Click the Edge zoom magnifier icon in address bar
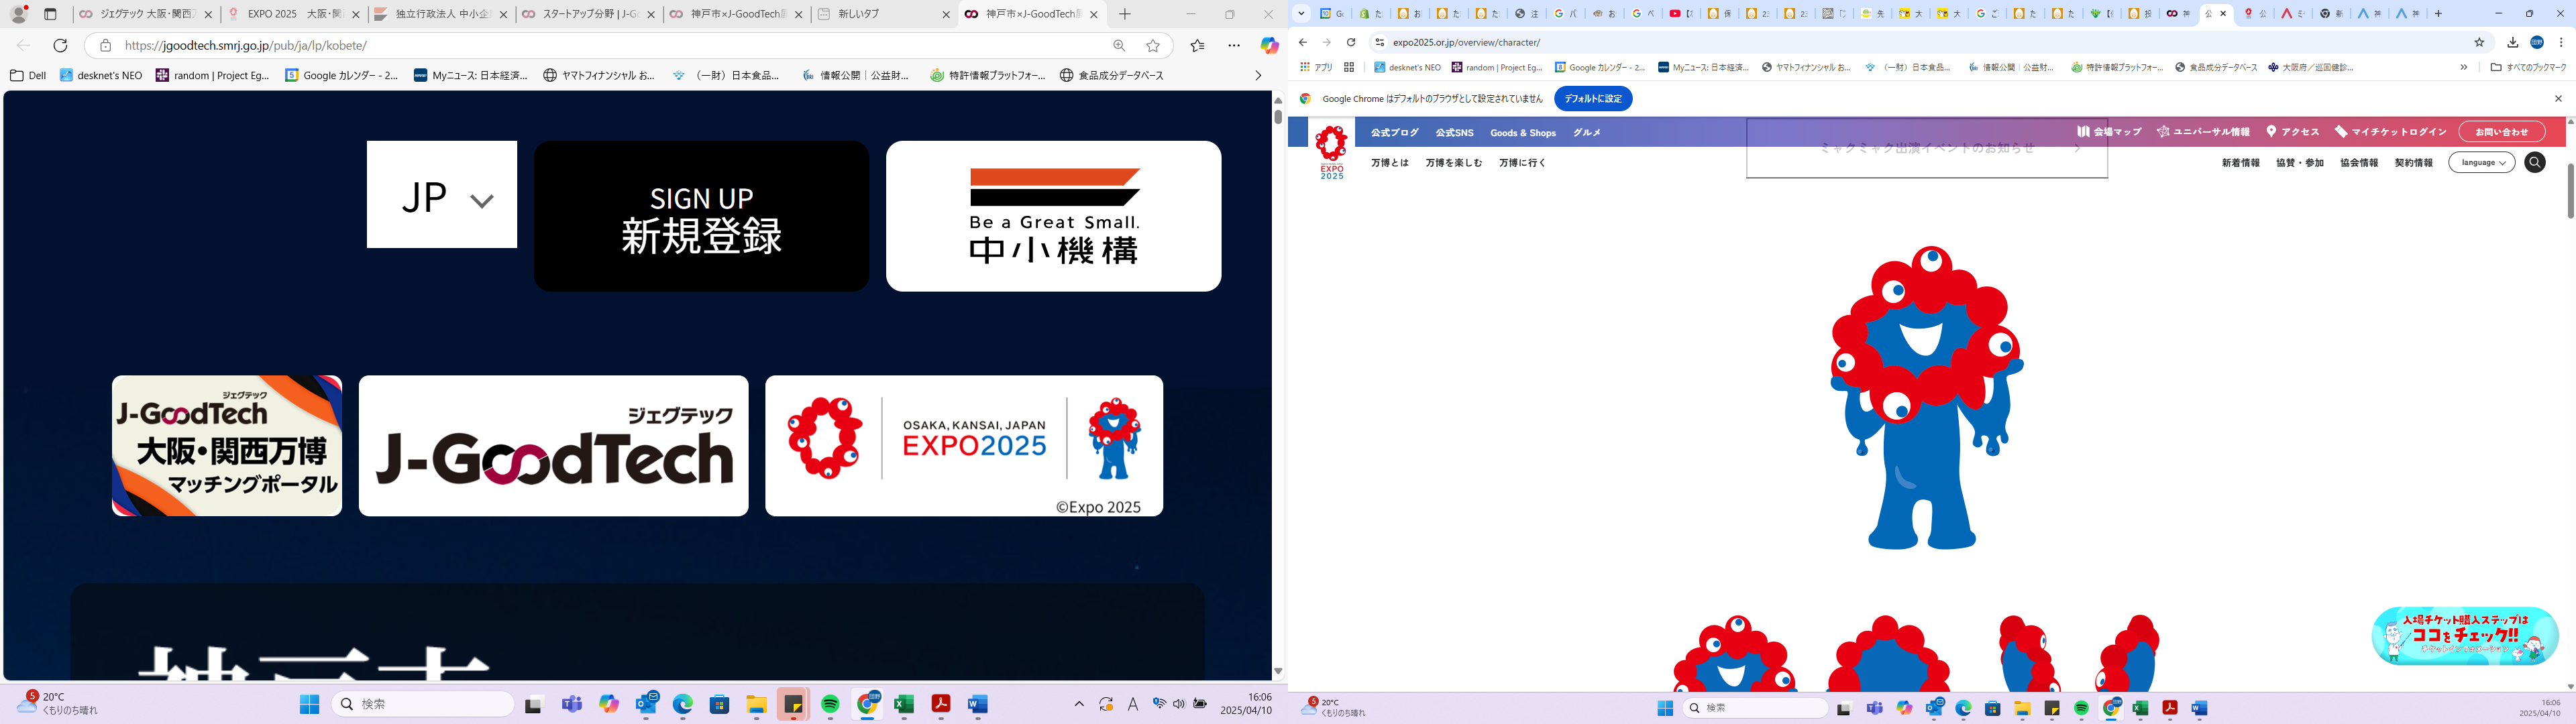2576x724 pixels. pos(1119,46)
